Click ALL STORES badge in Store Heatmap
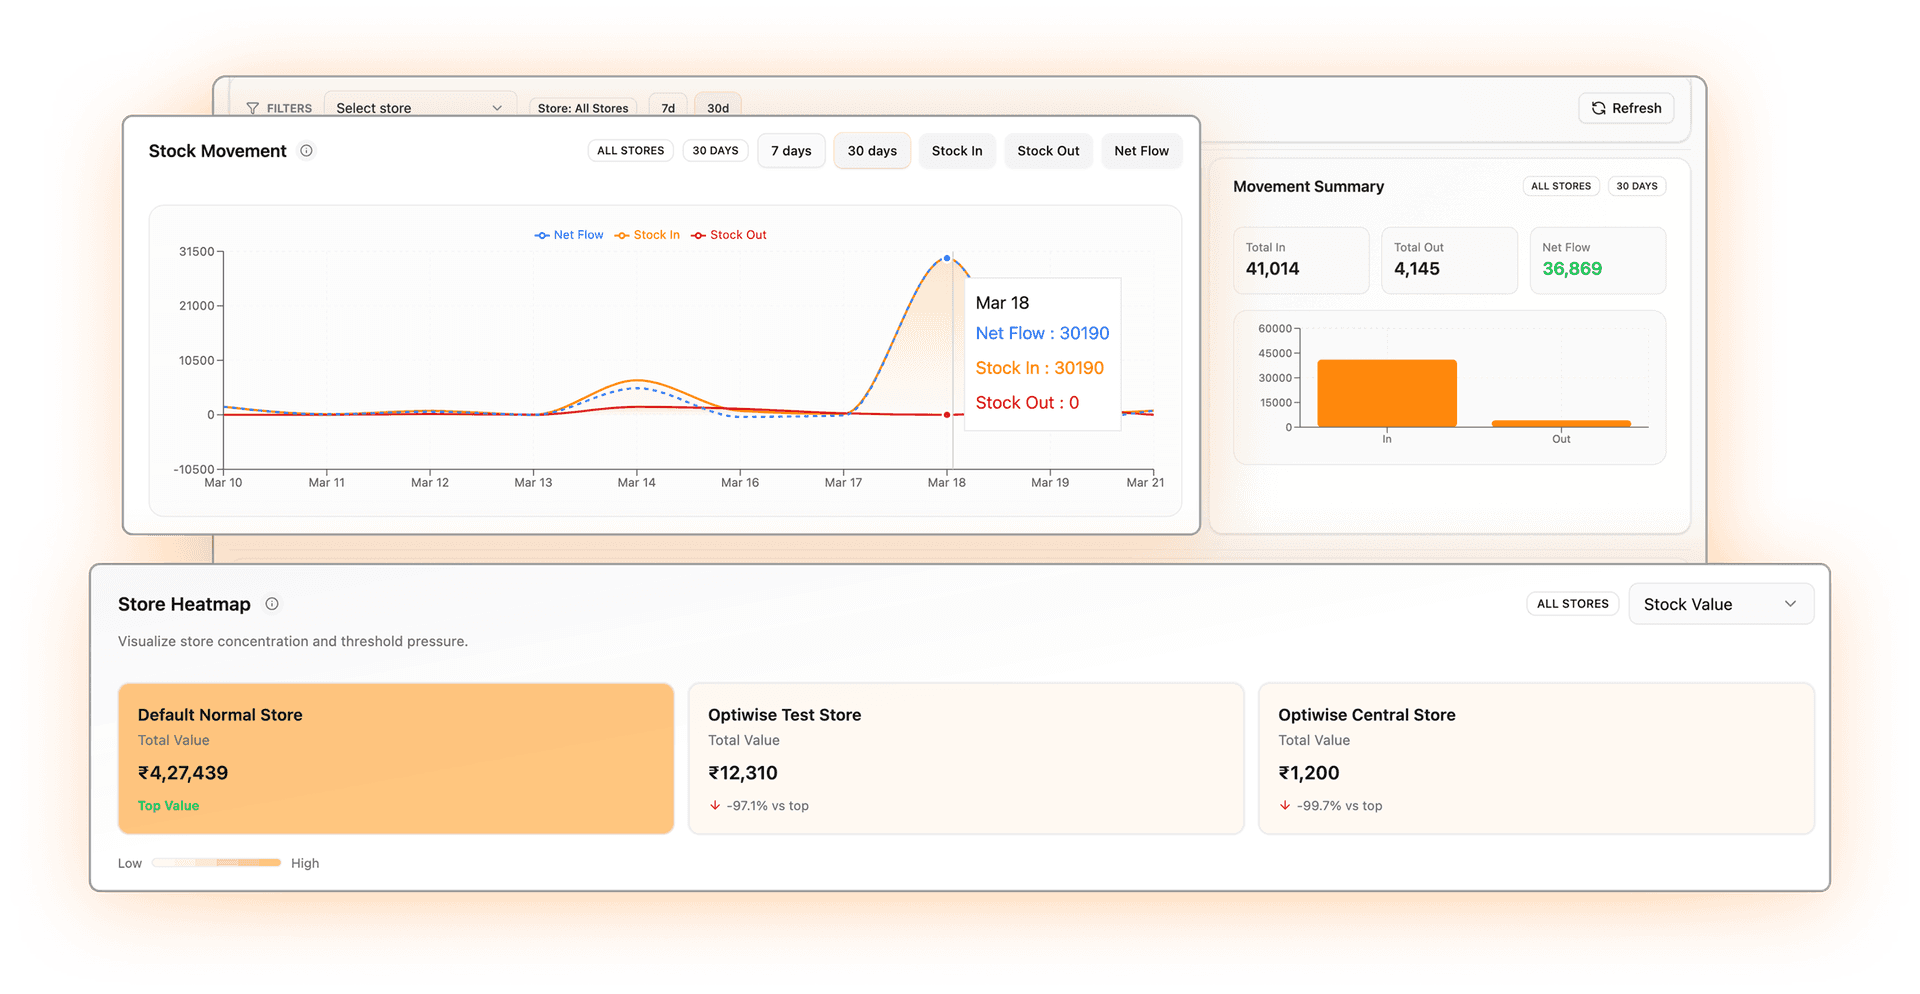 tap(1572, 604)
